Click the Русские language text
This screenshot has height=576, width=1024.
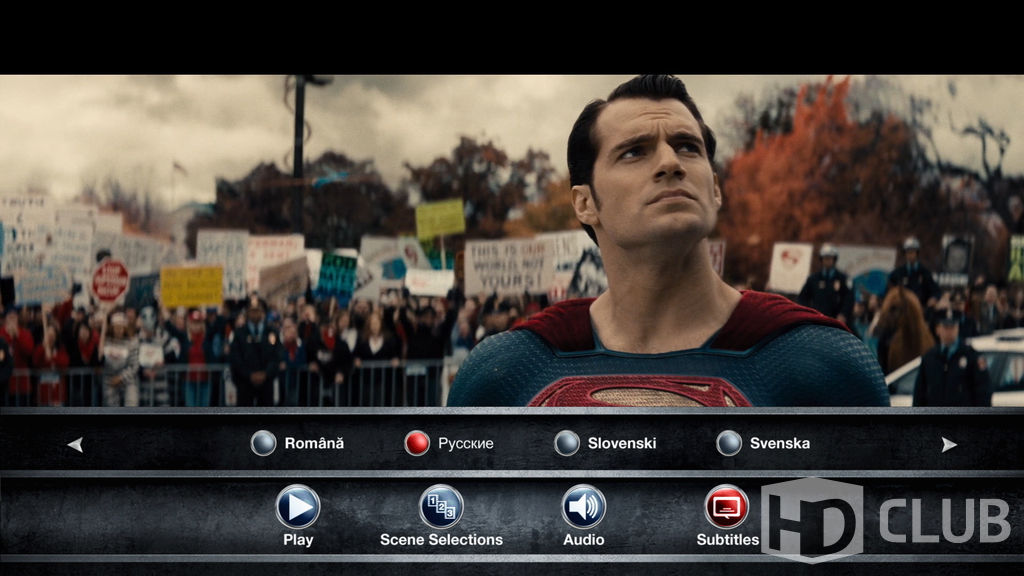click(x=466, y=444)
